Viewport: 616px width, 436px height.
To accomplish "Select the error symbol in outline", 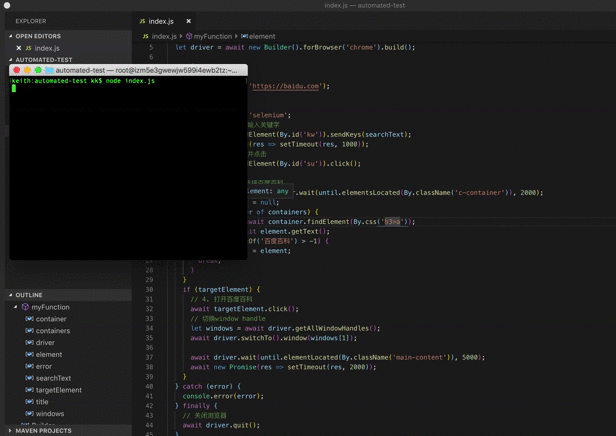I will (x=43, y=366).
